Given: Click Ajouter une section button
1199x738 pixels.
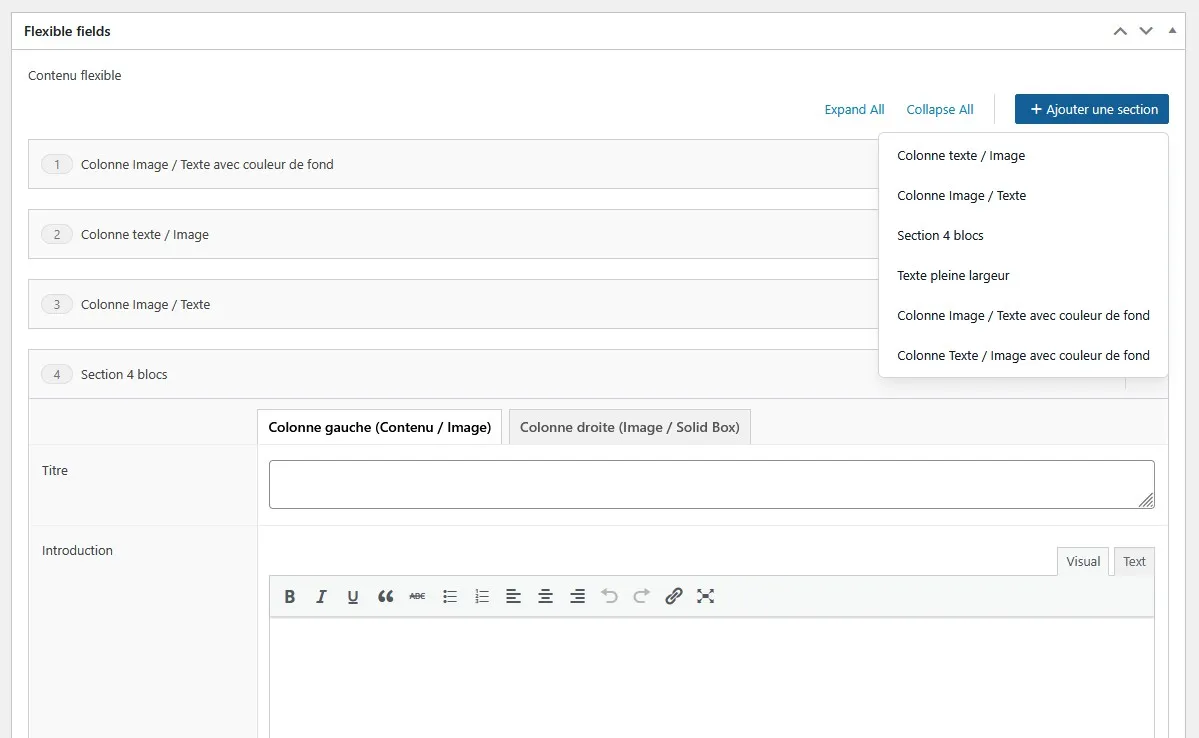Looking at the screenshot, I should [x=1092, y=109].
